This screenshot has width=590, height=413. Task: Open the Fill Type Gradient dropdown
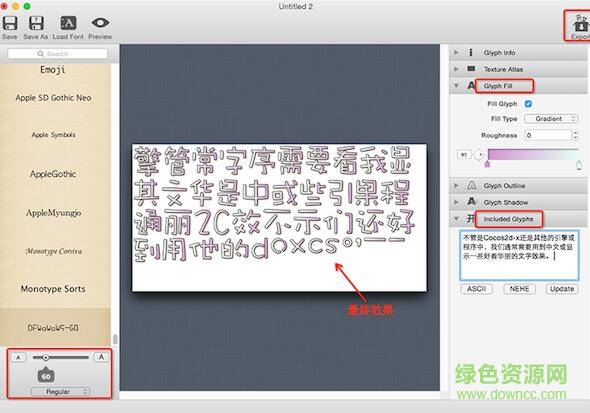pos(551,119)
